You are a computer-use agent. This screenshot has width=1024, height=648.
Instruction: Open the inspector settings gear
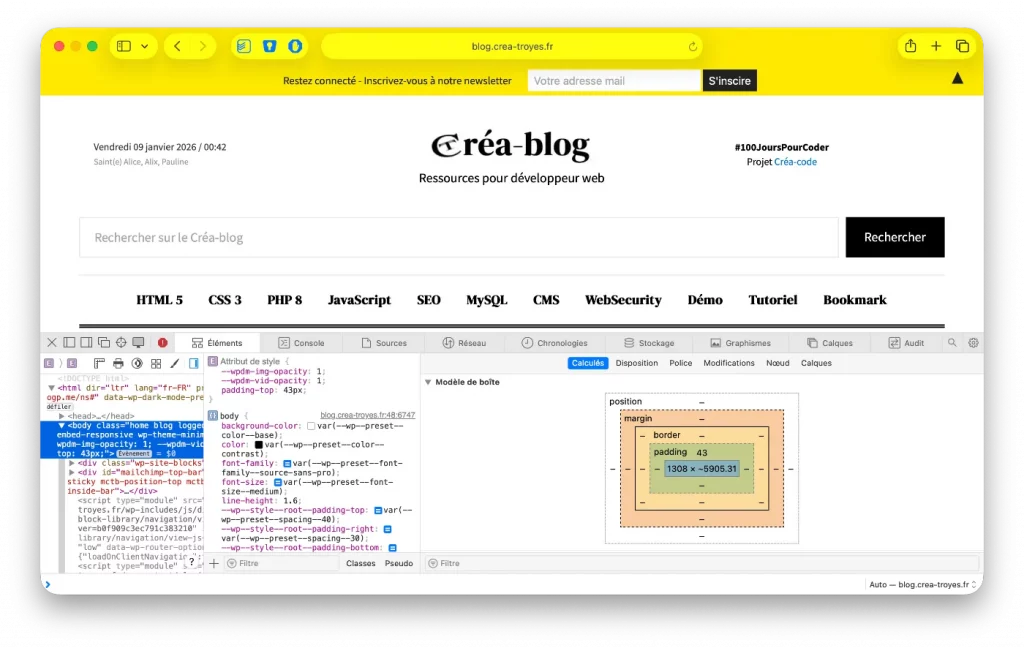[x=973, y=342]
